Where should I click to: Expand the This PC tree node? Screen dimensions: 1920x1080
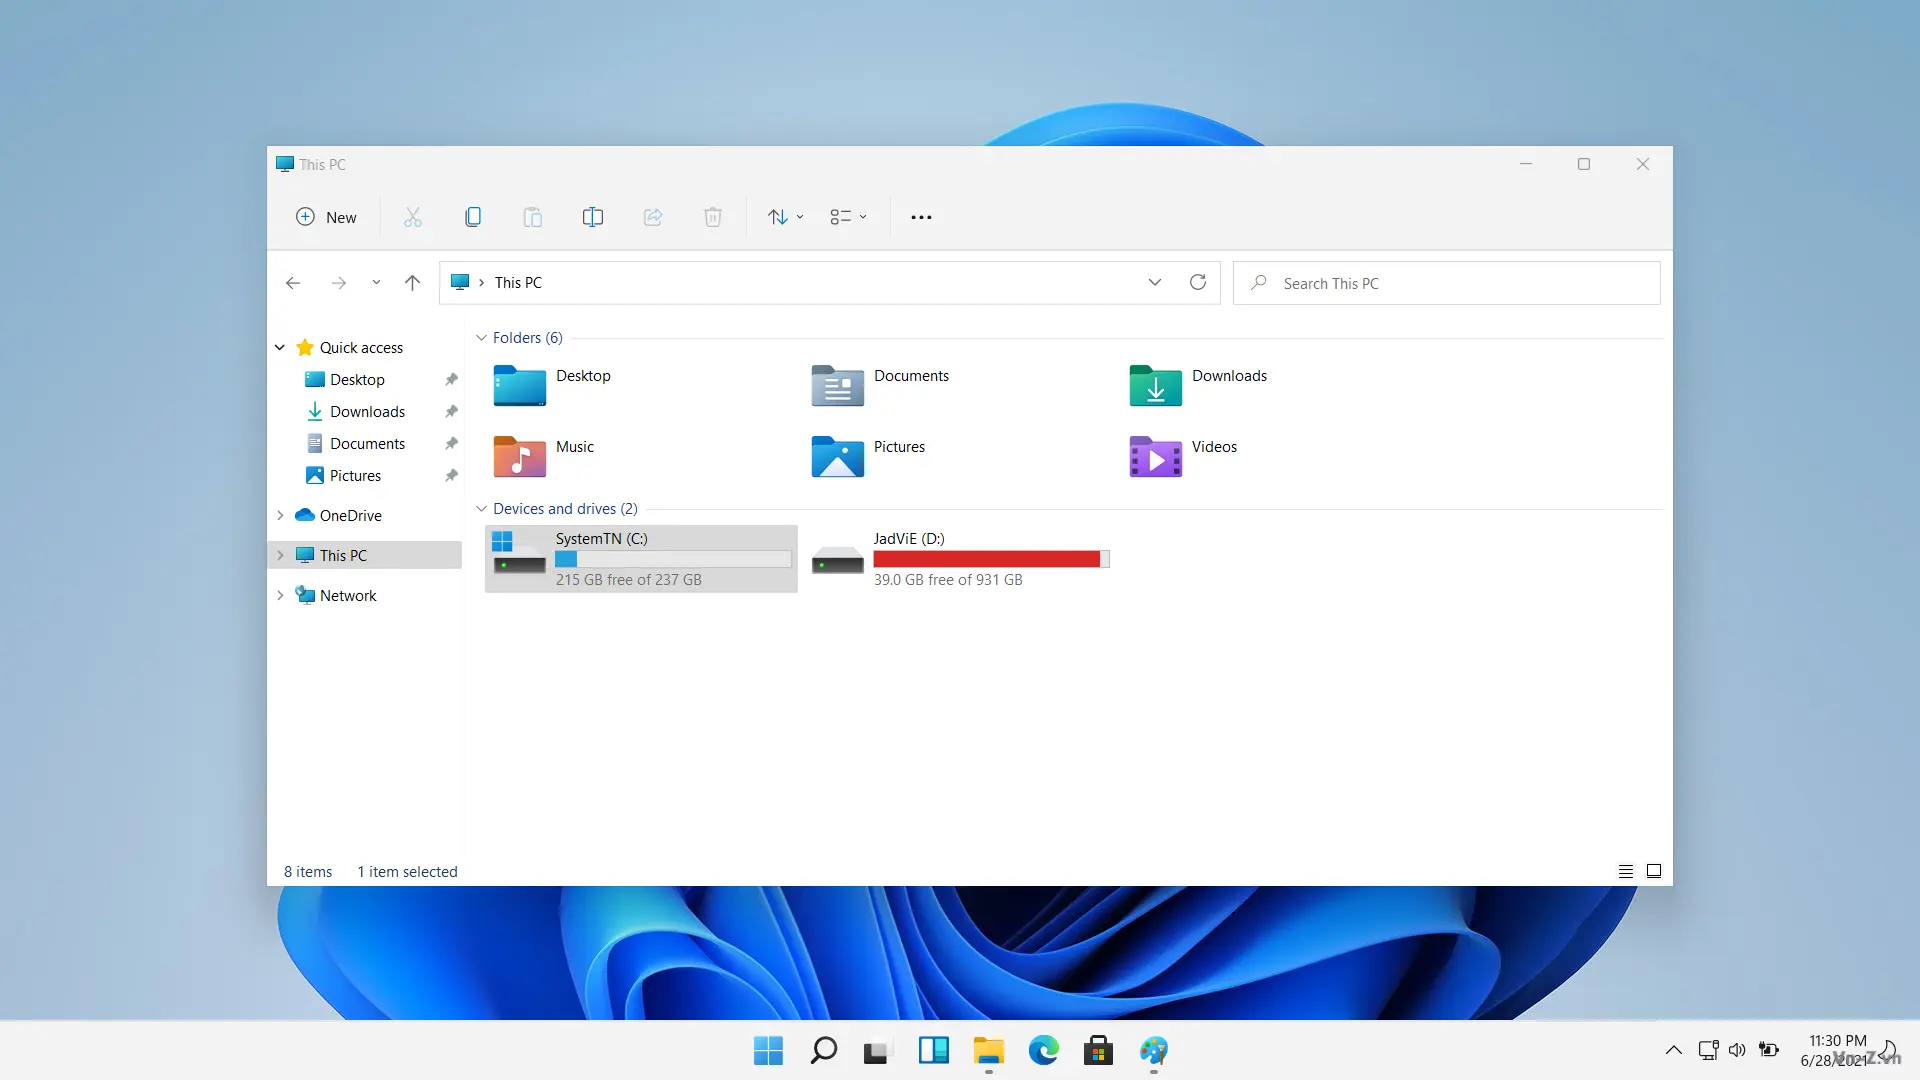pos(280,556)
